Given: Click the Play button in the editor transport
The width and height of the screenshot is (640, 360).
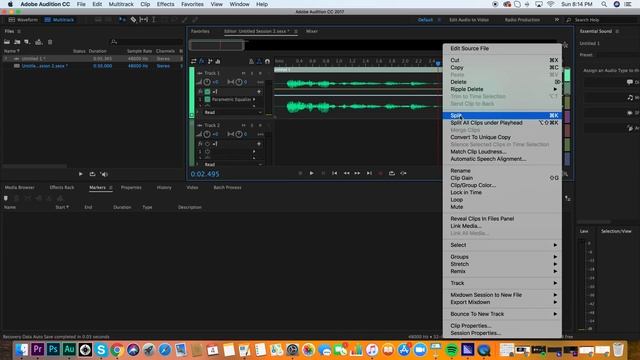Looking at the screenshot, I should click(311, 173).
